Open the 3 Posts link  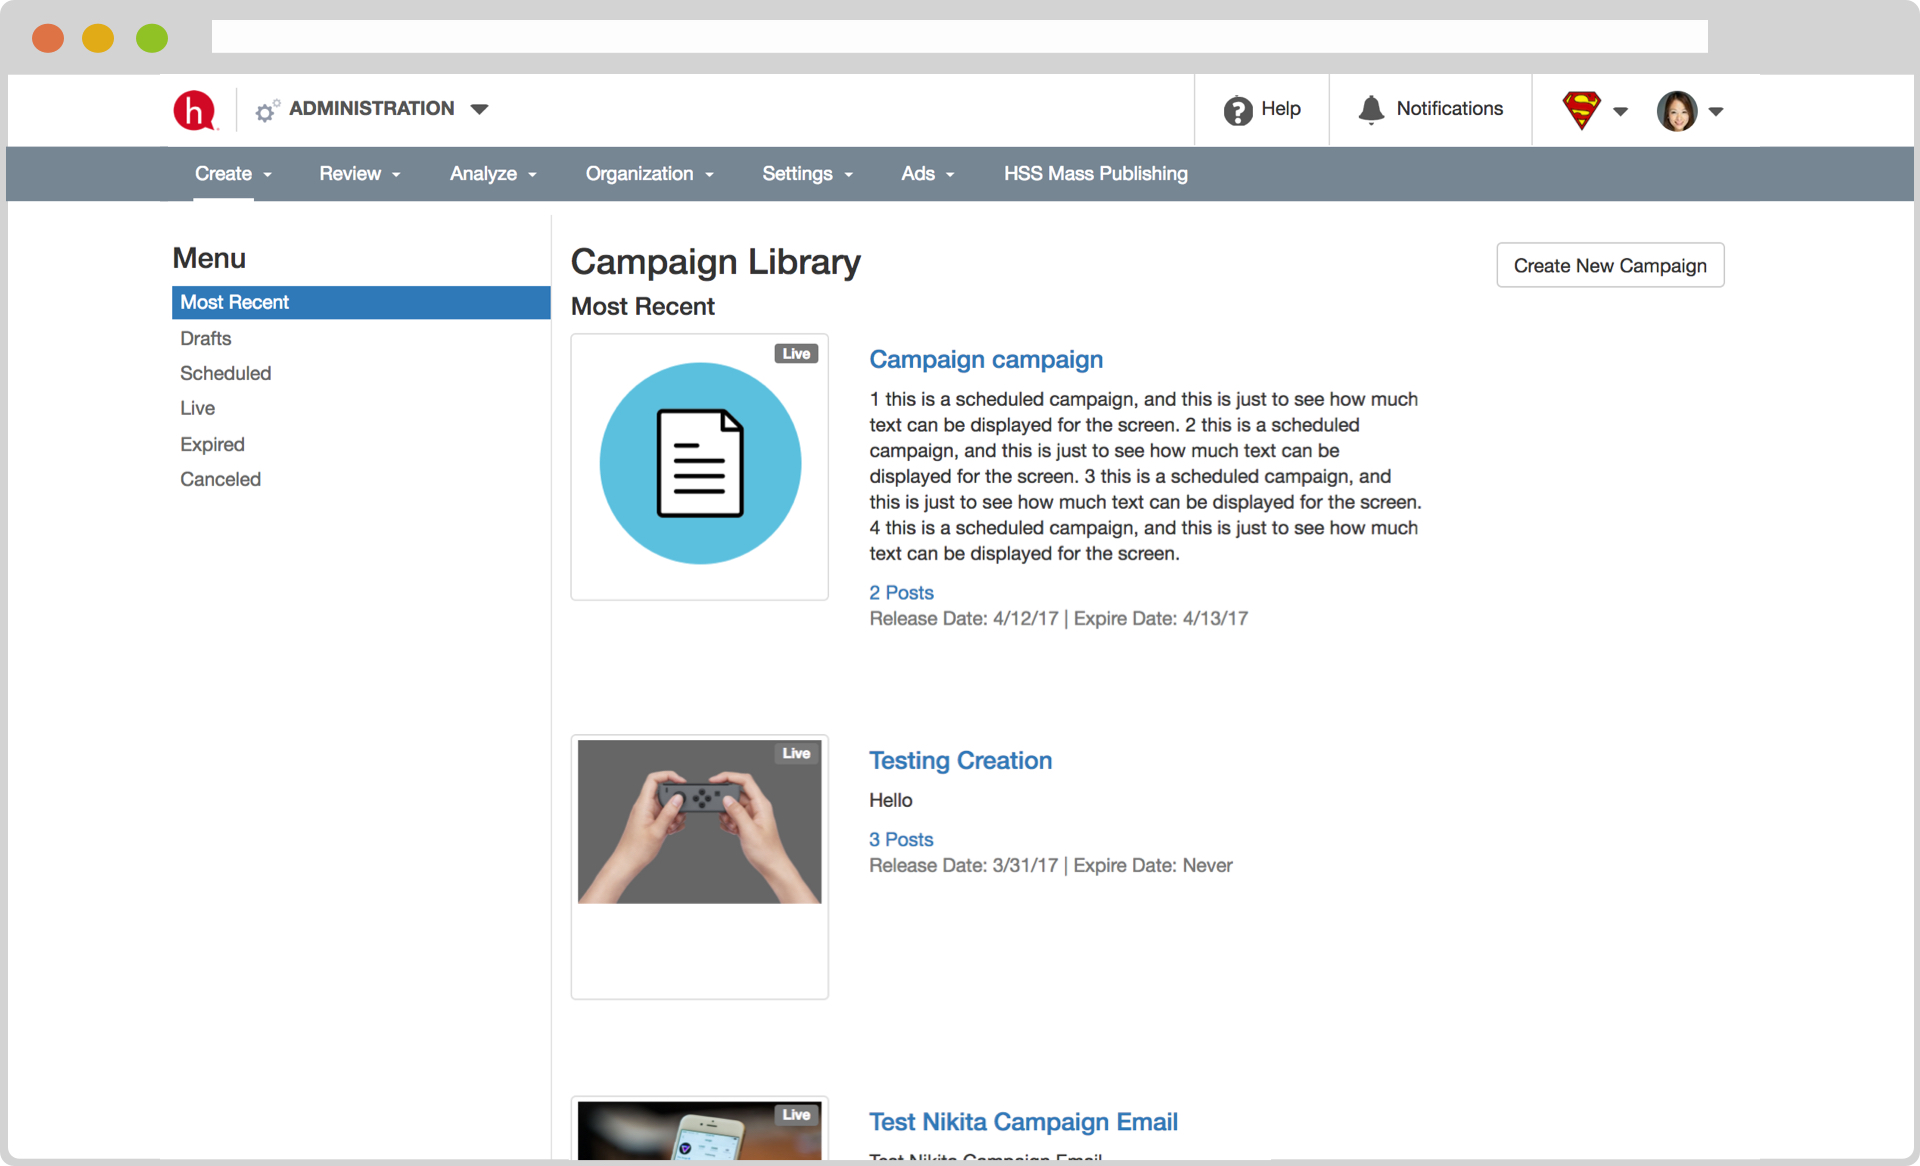901,840
